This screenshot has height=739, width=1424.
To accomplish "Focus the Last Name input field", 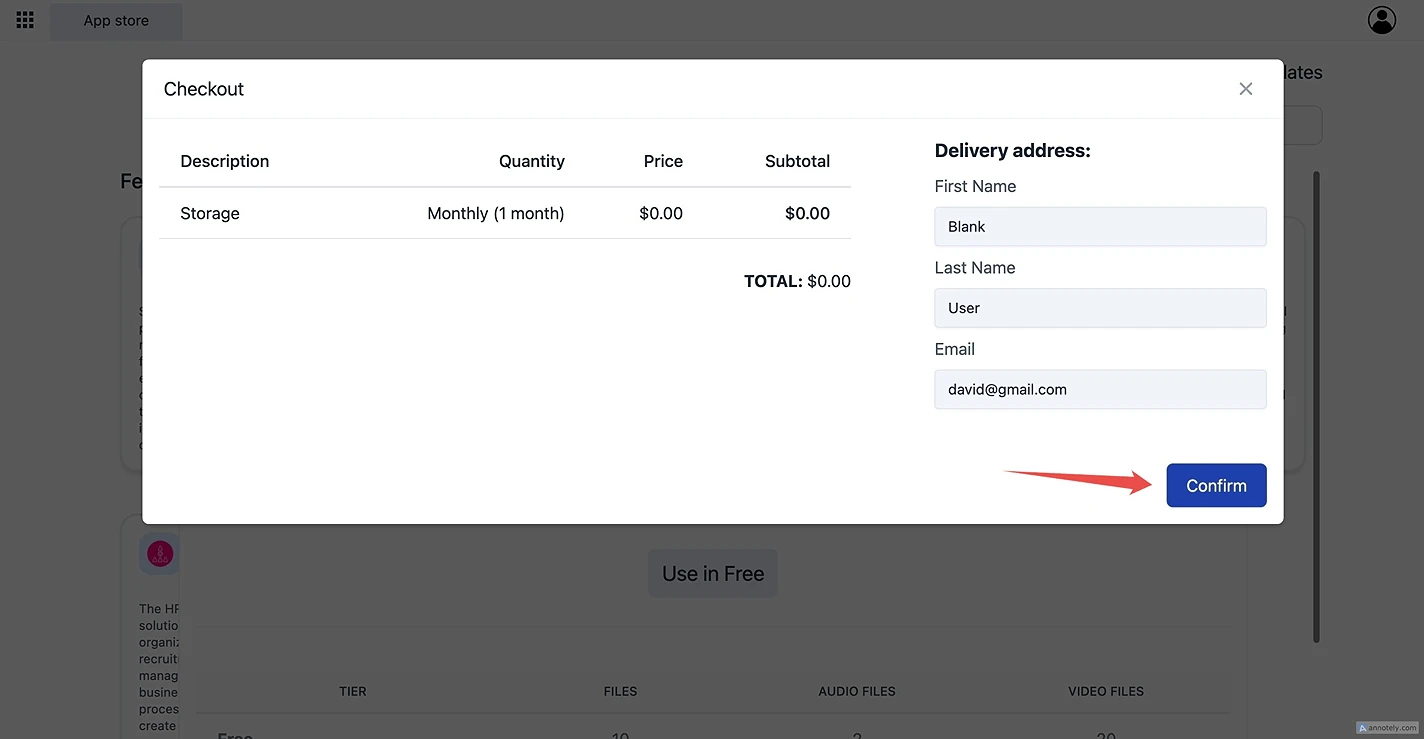I will click(1100, 308).
